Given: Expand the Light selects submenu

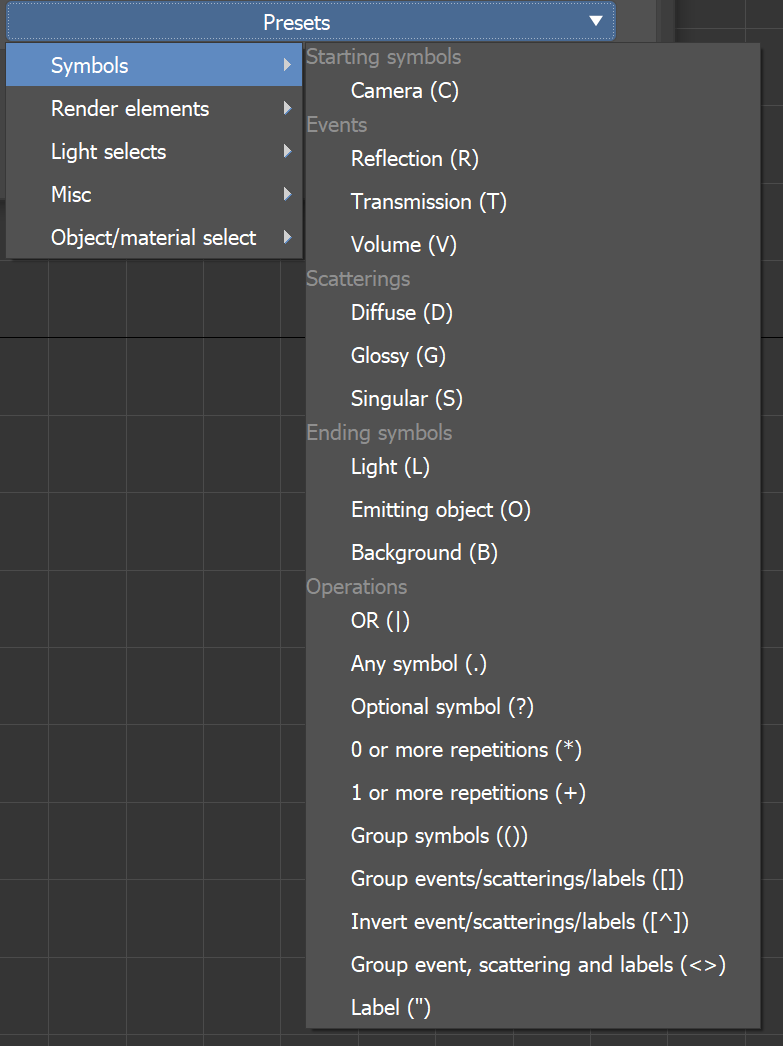Looking at the screenshot, I should pyautogui.click(x=108, y=151).
